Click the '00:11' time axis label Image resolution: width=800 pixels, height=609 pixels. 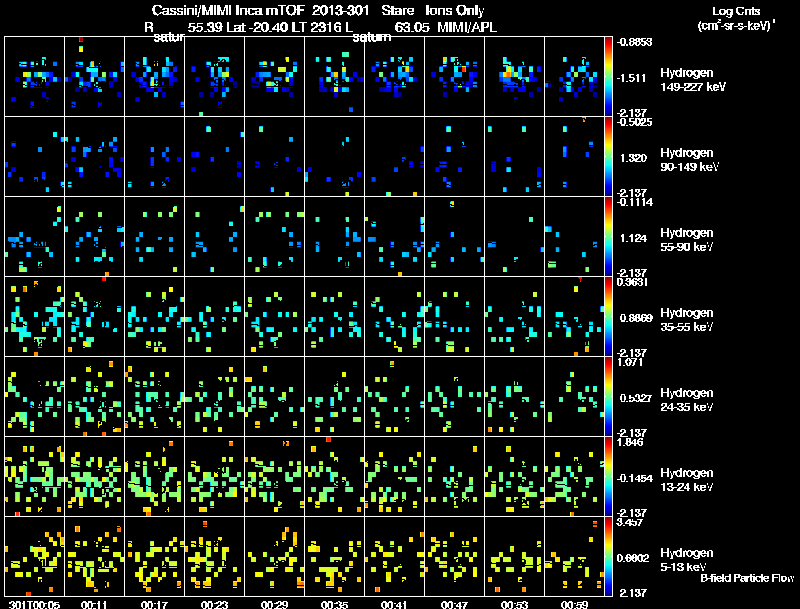[94, 604]
